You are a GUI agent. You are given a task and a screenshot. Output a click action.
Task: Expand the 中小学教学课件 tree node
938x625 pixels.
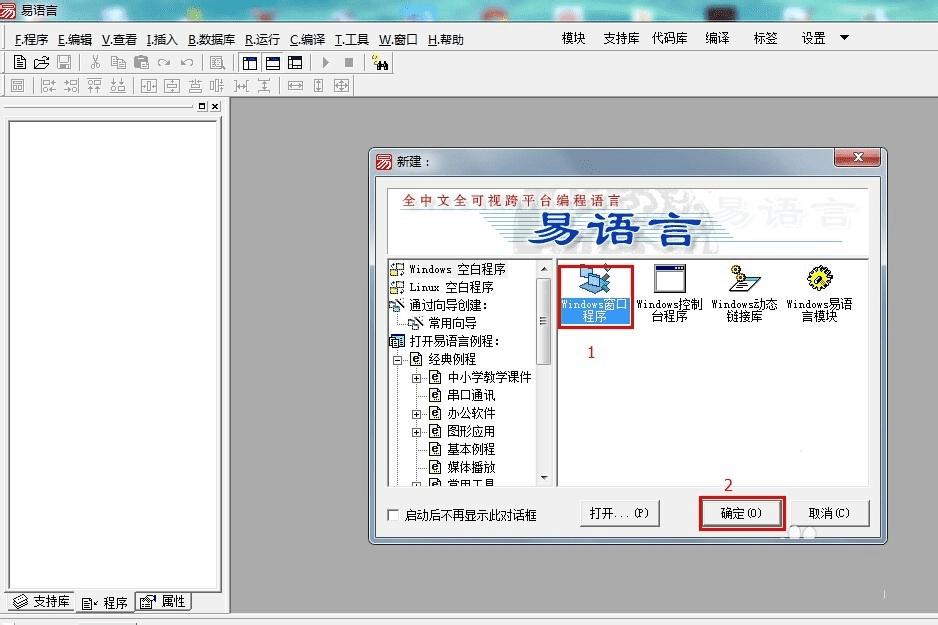point(416,378)
